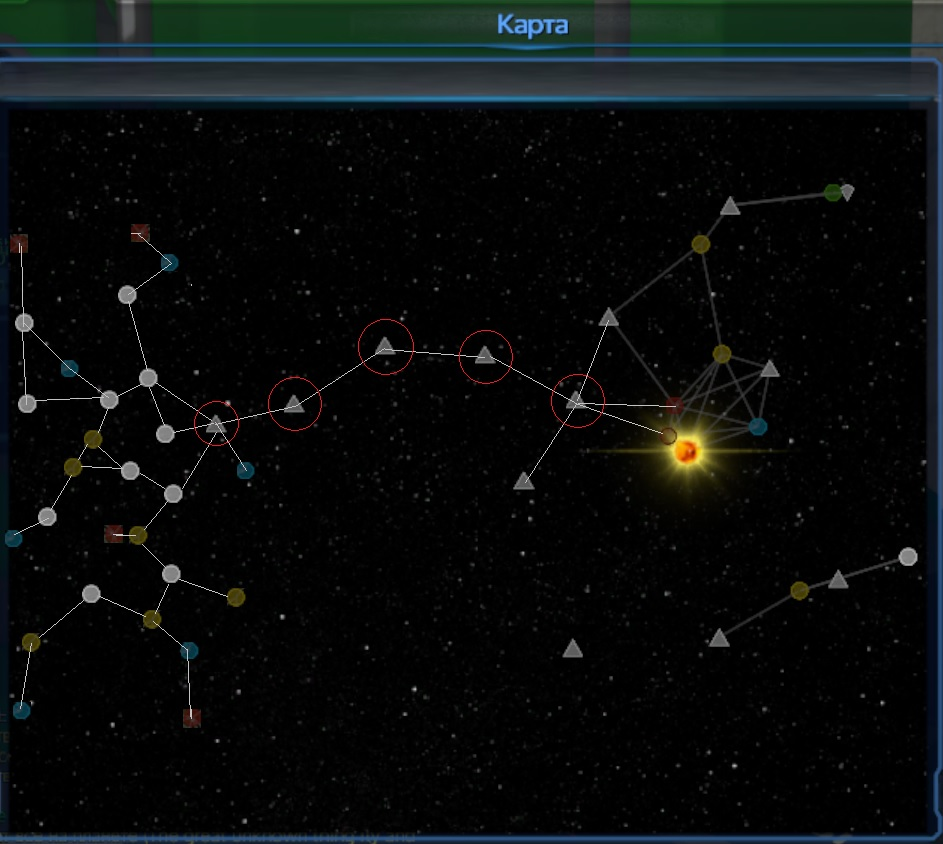Click the dark red node left of sun

(x=675, y=405)
